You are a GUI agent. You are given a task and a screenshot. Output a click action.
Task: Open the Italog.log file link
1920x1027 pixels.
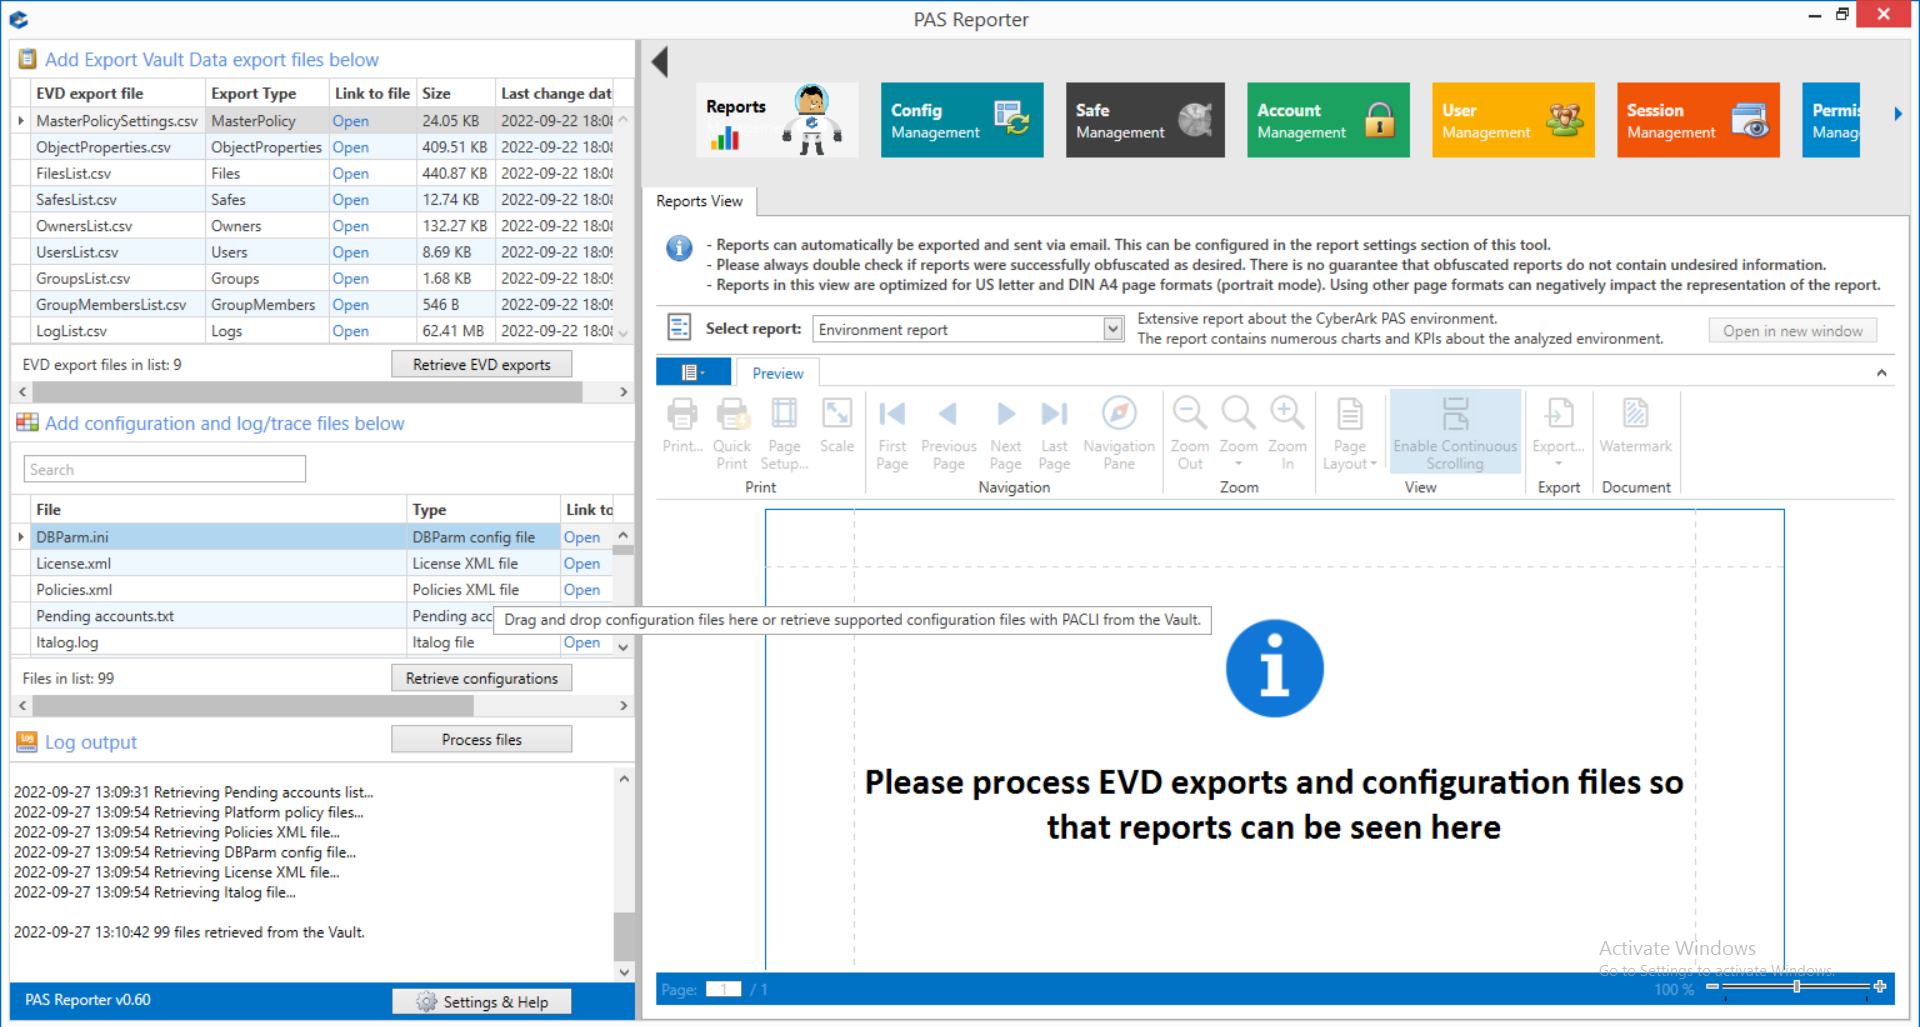coord(581,642)
